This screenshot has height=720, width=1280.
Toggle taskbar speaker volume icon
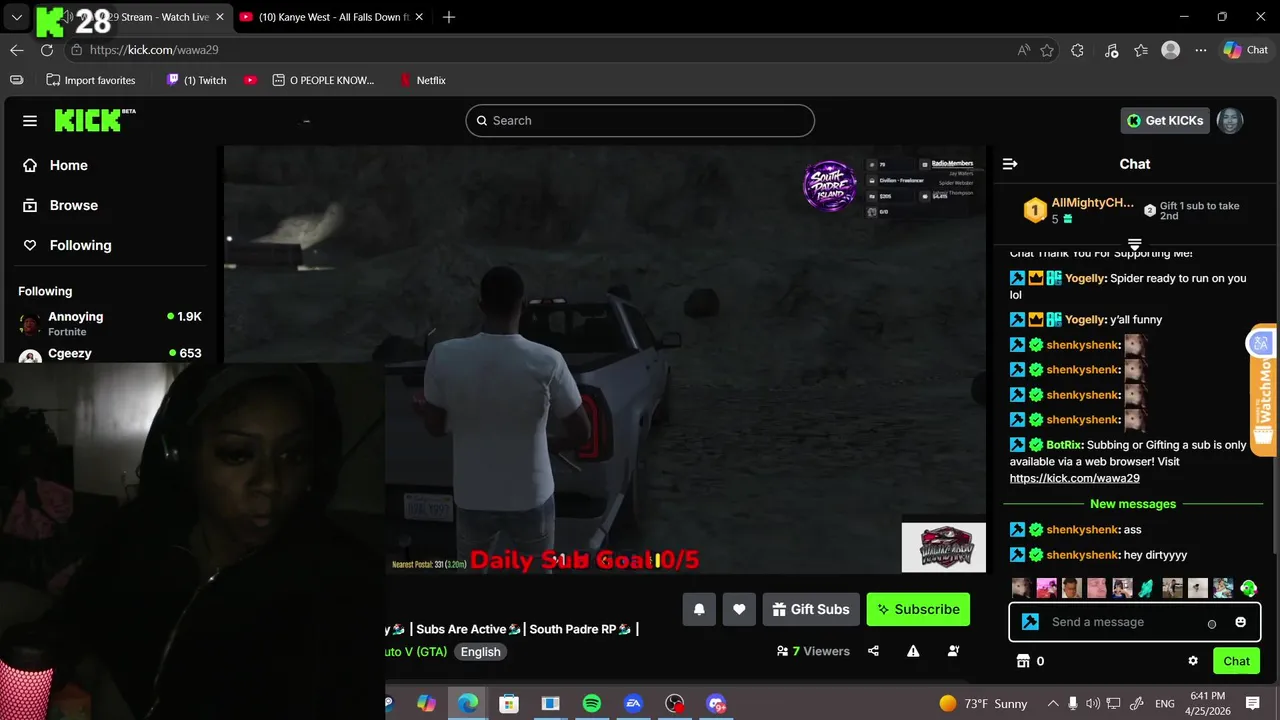[x=1093, y=703]
